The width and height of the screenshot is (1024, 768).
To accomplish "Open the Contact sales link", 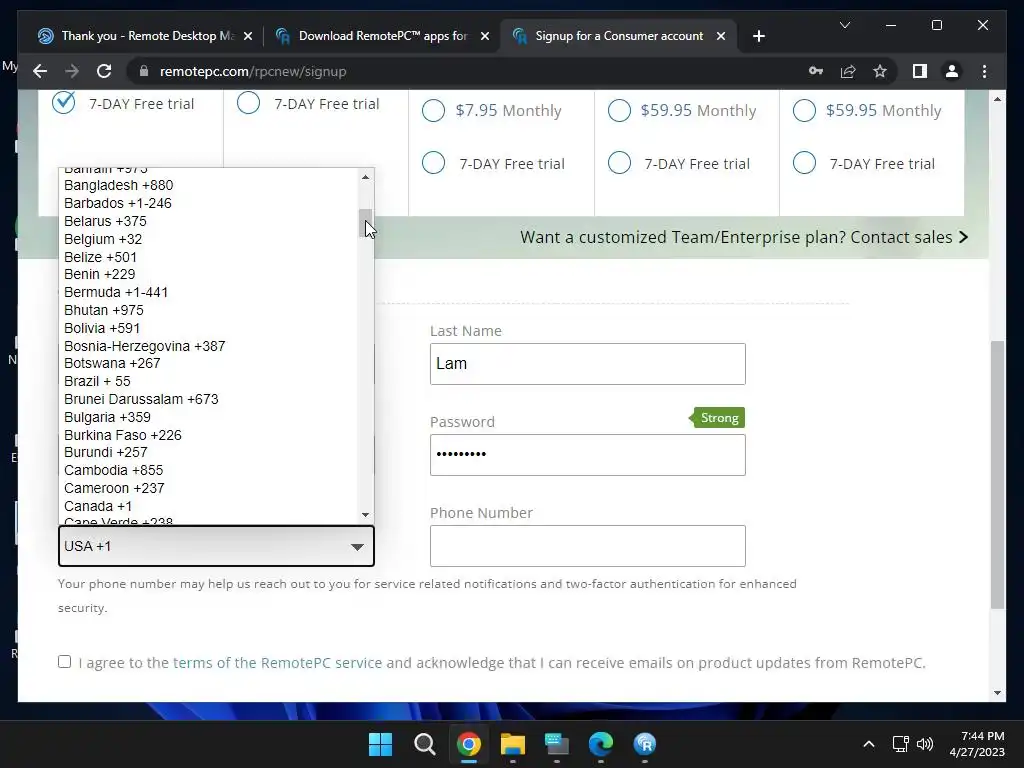I will (x=908, y=237).
